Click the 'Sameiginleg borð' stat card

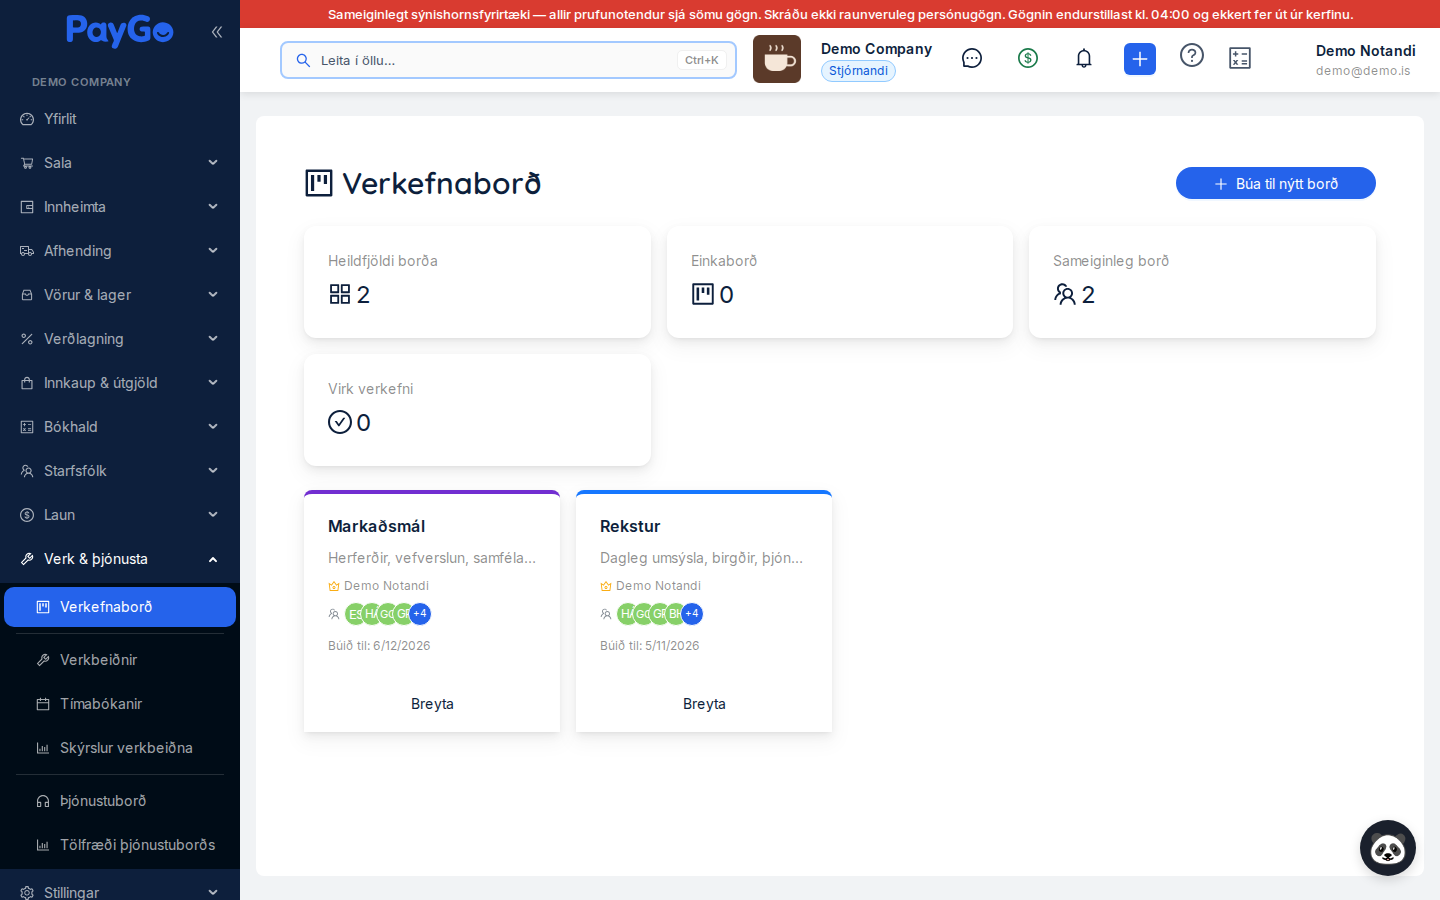coord(1202,282)
